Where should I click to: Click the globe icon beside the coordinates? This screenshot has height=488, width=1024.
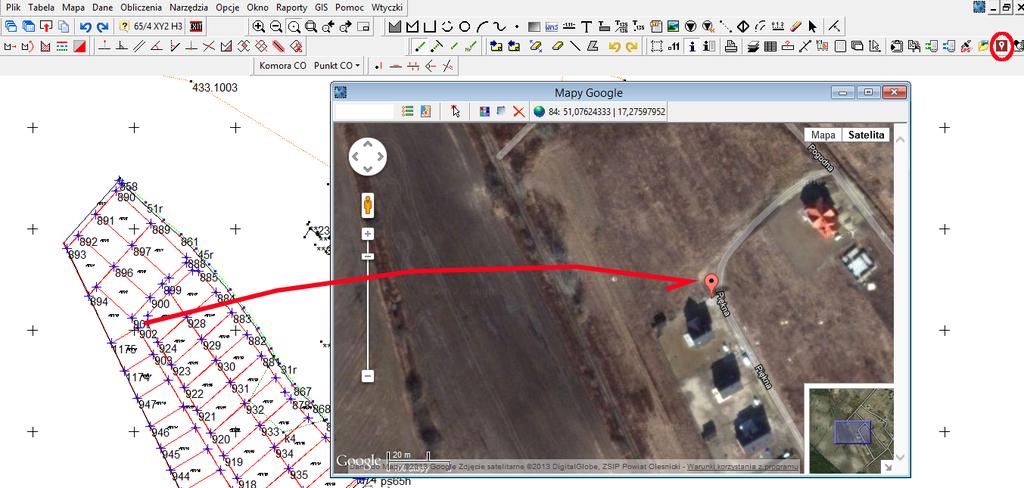539,112
